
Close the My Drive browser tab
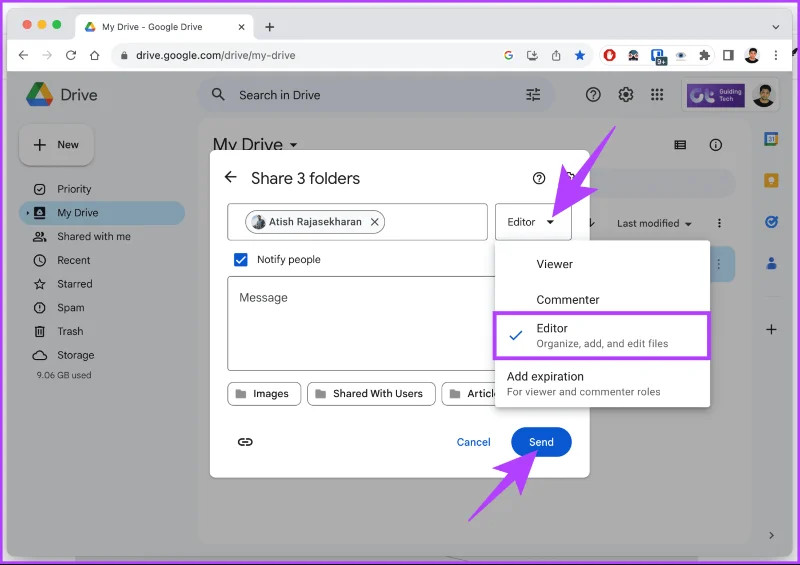pyautogui.click(x=241, y=27)
